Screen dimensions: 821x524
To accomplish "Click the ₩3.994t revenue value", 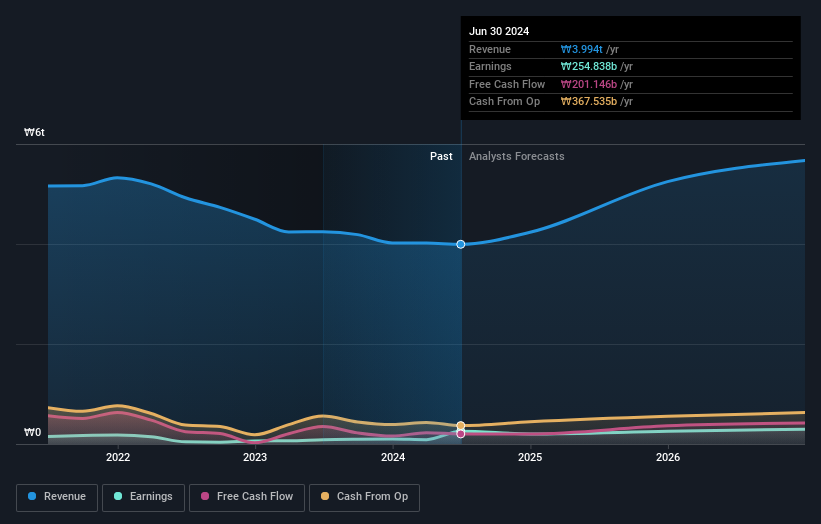I will tap(582, 49).
